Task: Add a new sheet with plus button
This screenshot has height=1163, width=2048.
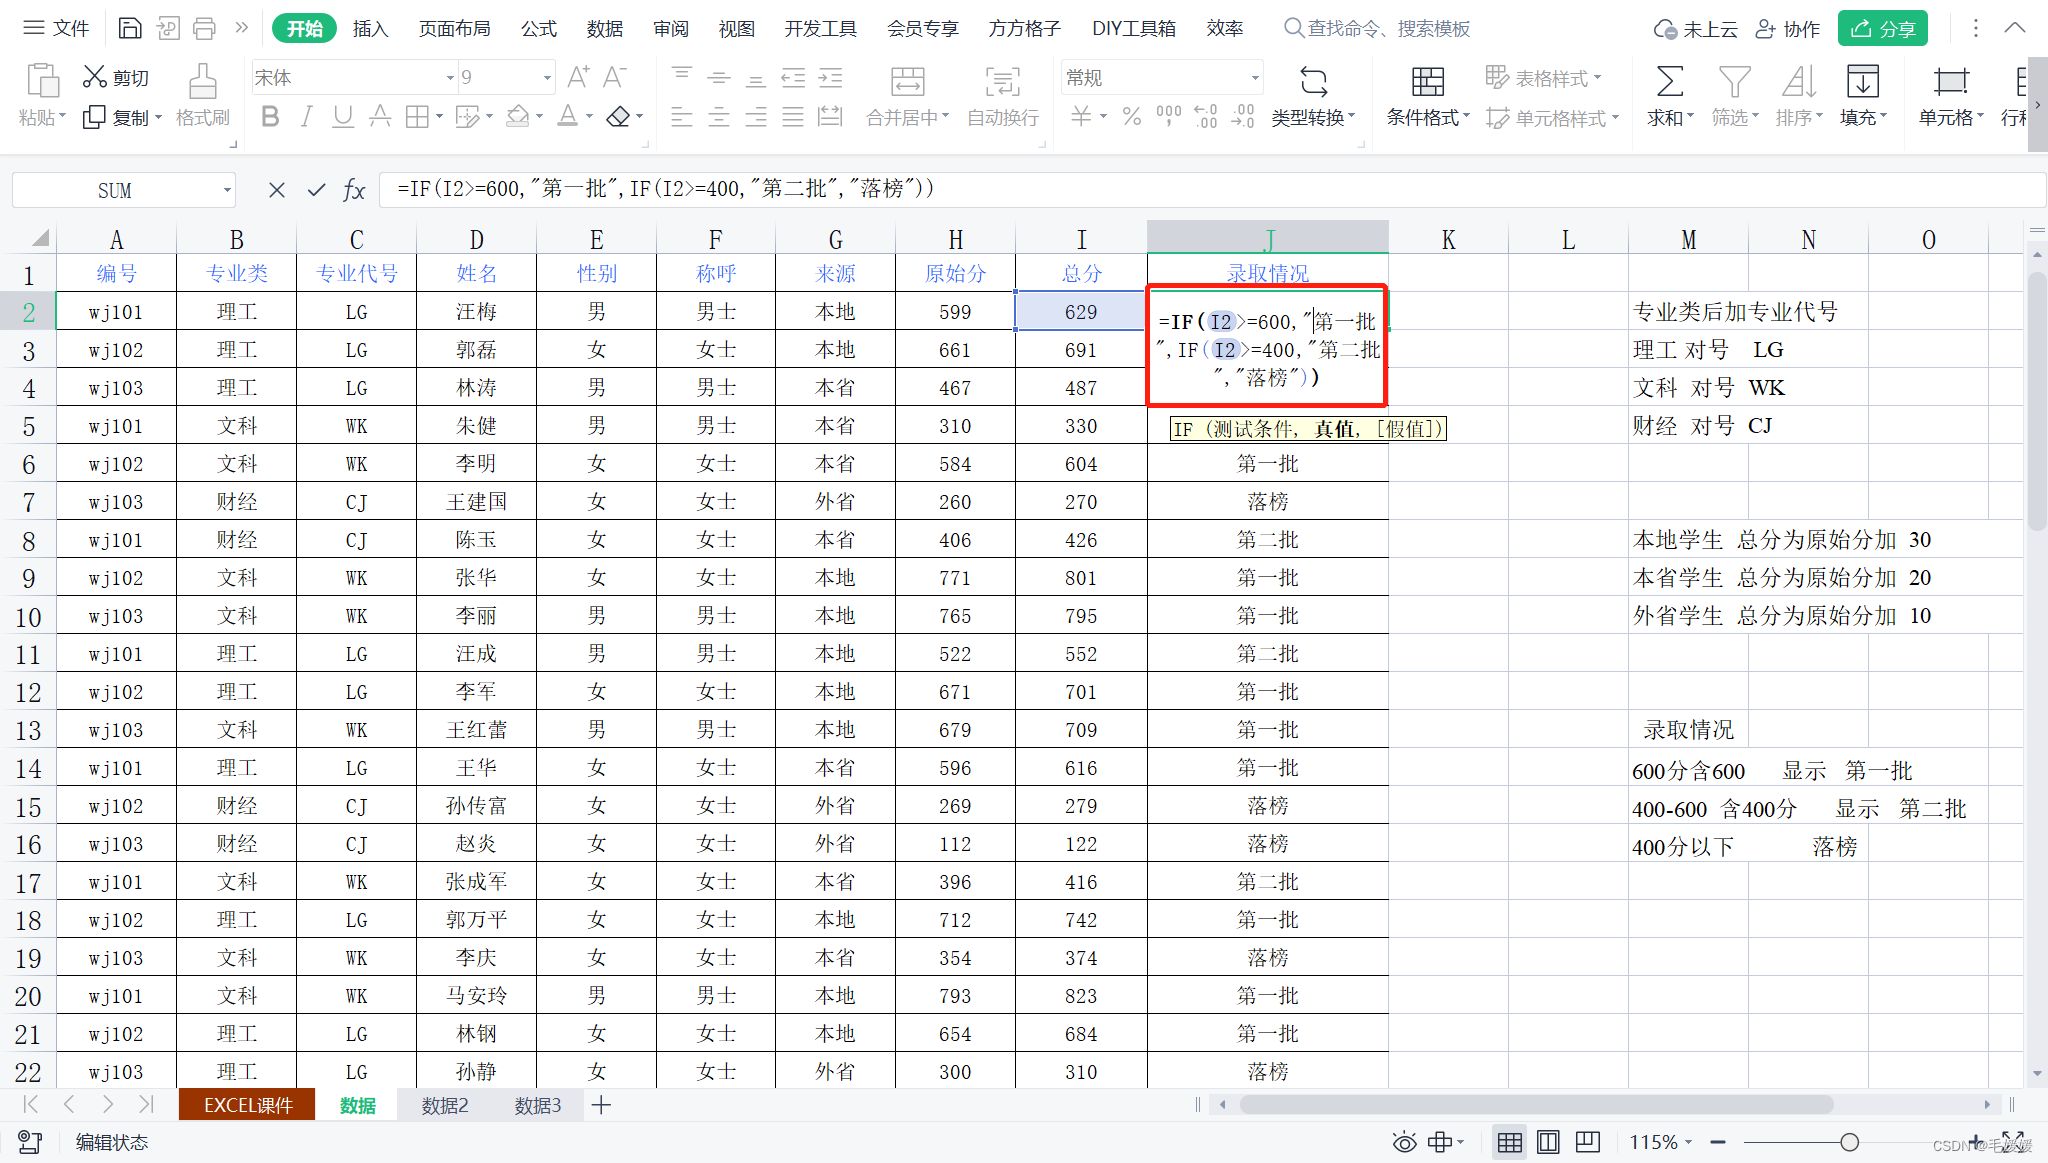Action: 601,1105
